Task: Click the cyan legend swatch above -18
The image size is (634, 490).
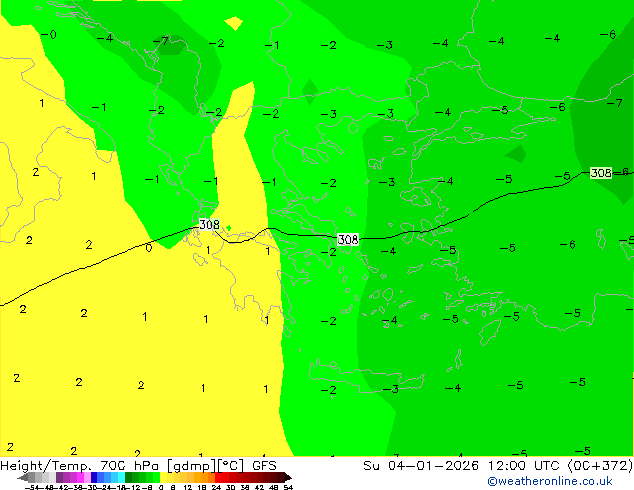Action: click(121, 477)
